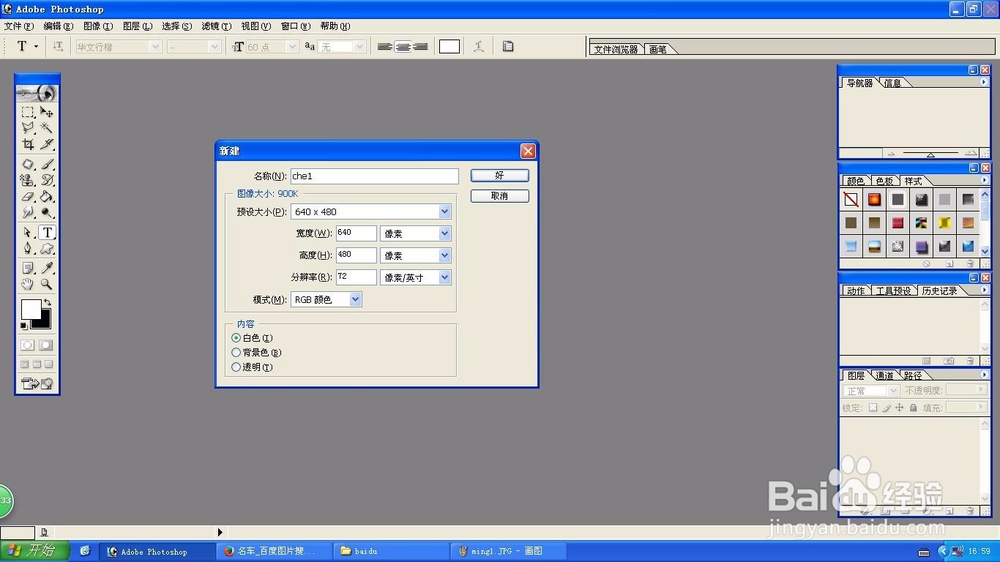
Task: Select the Clone Stamp tool
Action: 27,181
